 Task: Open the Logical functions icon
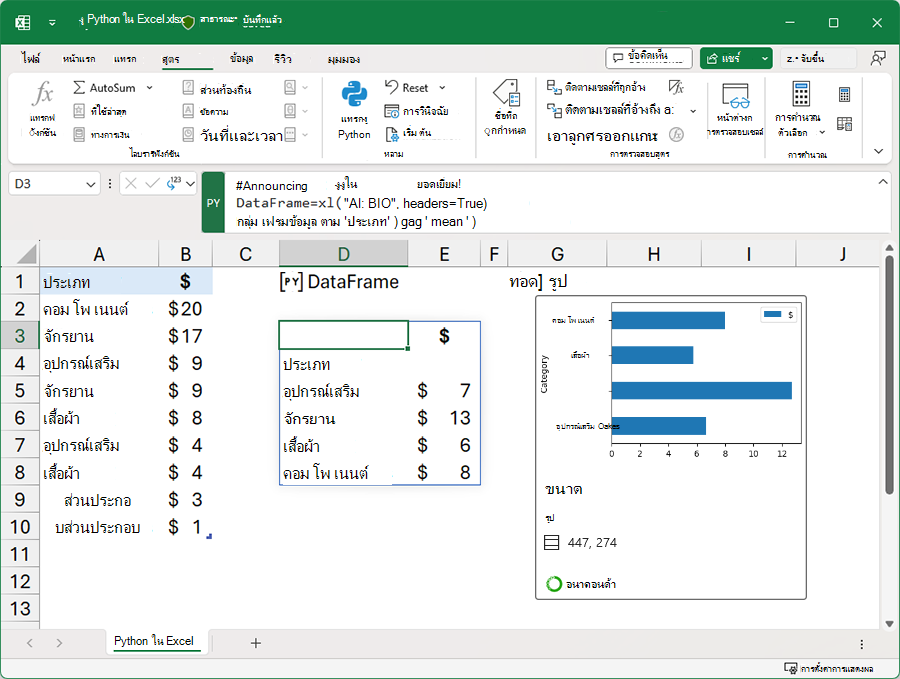[188, 88]
